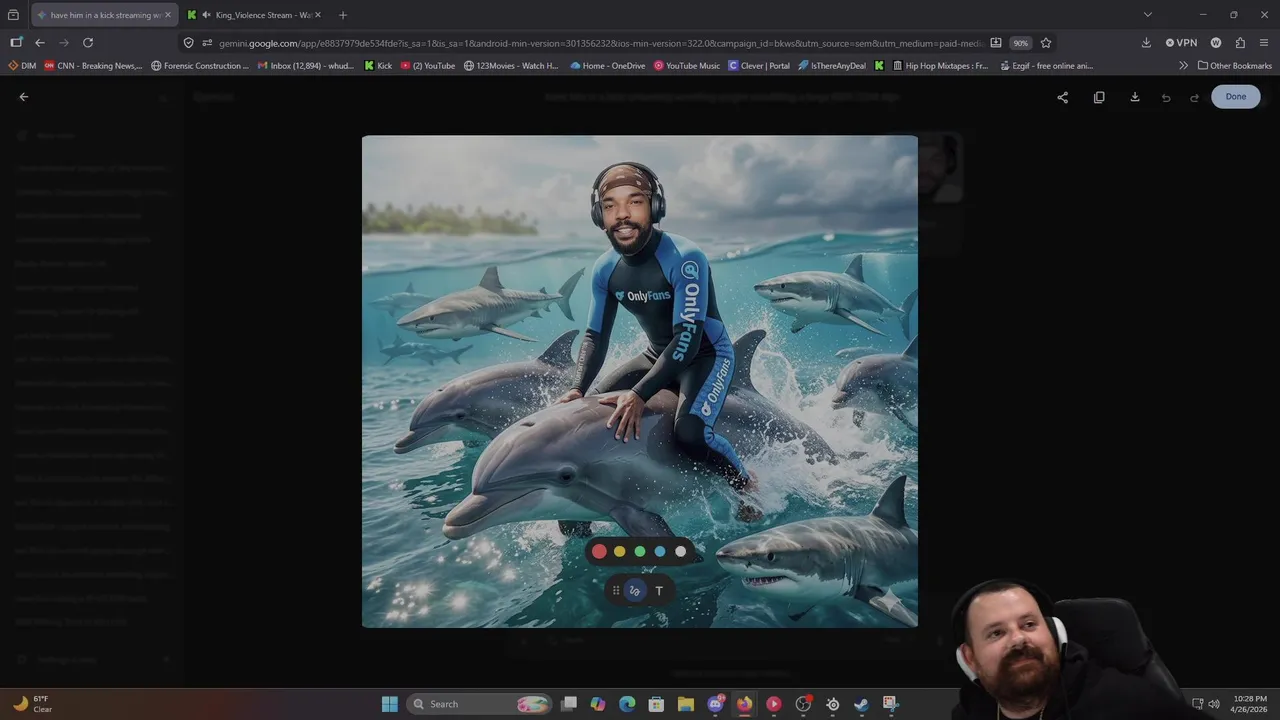Reload the current page

coord(88,43)
